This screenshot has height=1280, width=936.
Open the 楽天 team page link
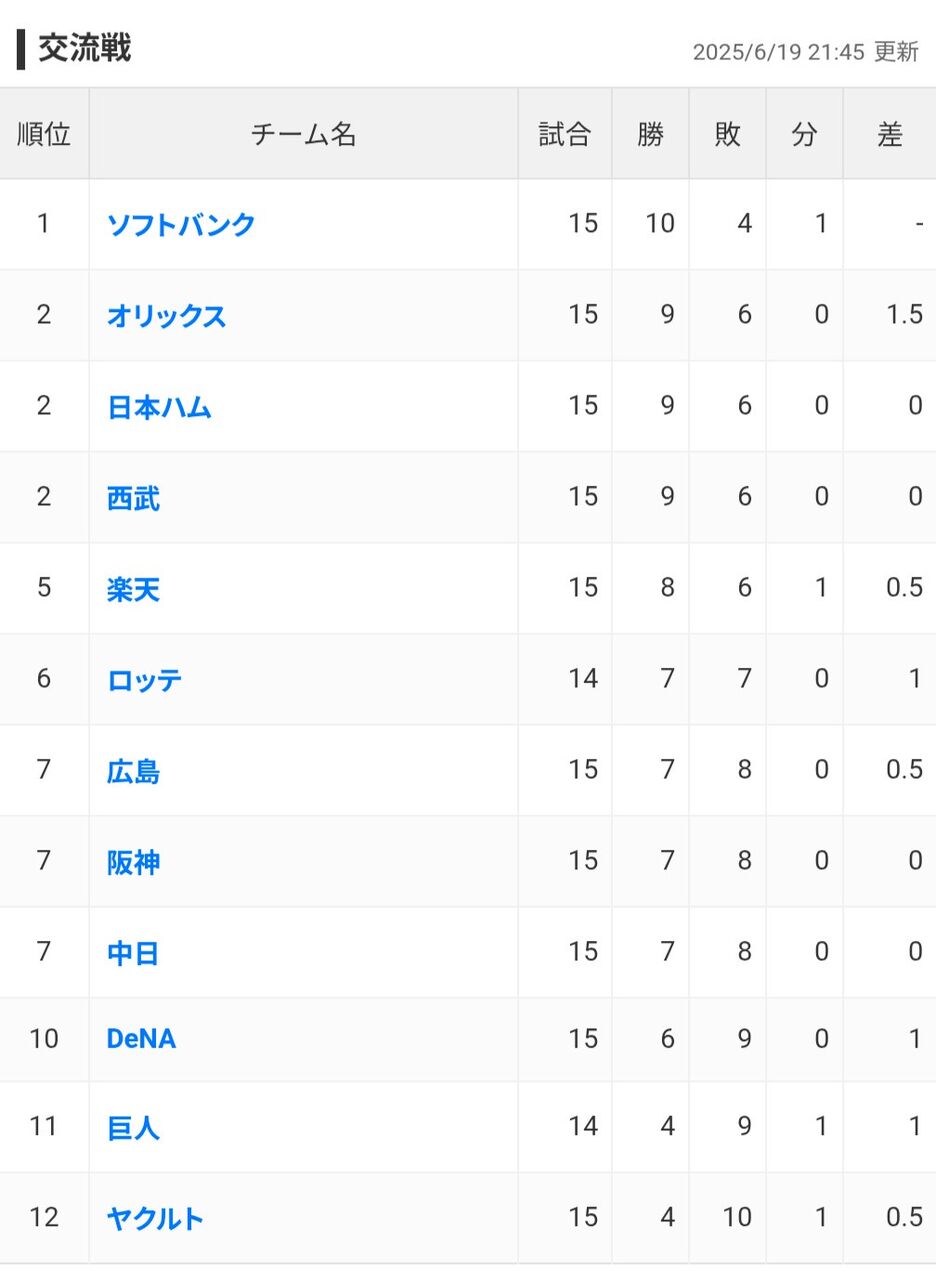(133, 589)
